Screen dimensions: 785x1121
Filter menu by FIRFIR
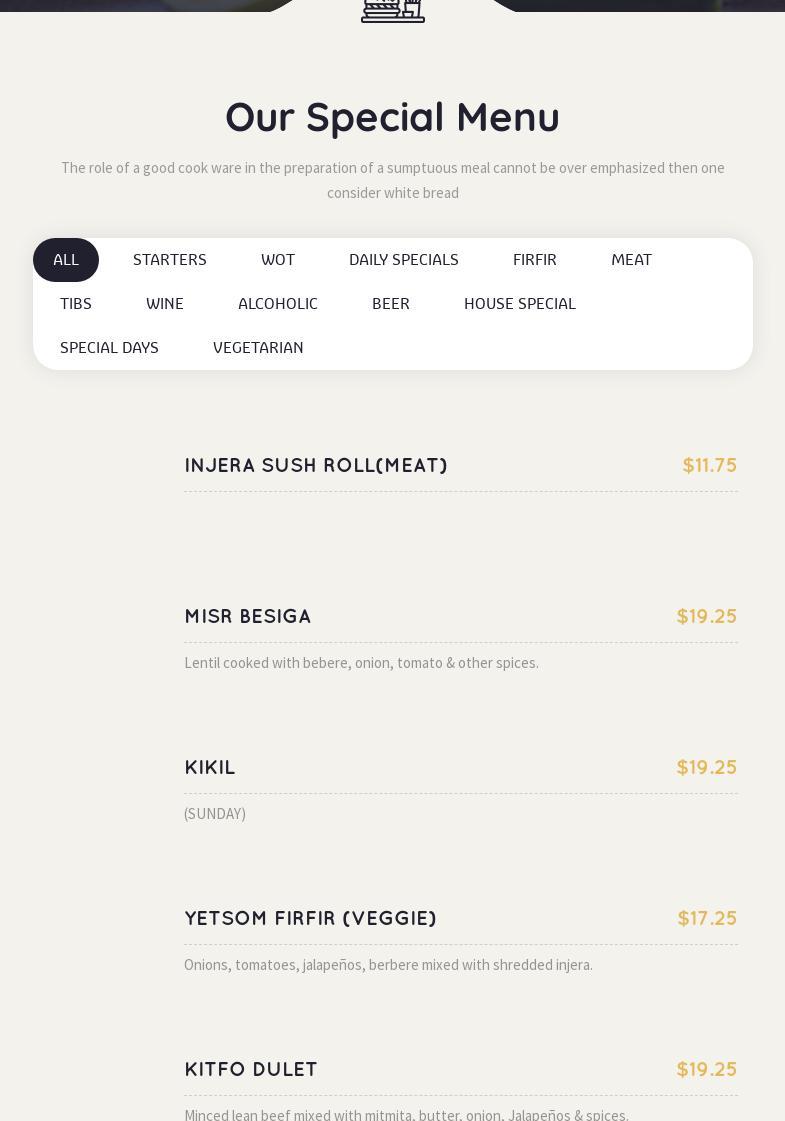click(x=534, y=260)
